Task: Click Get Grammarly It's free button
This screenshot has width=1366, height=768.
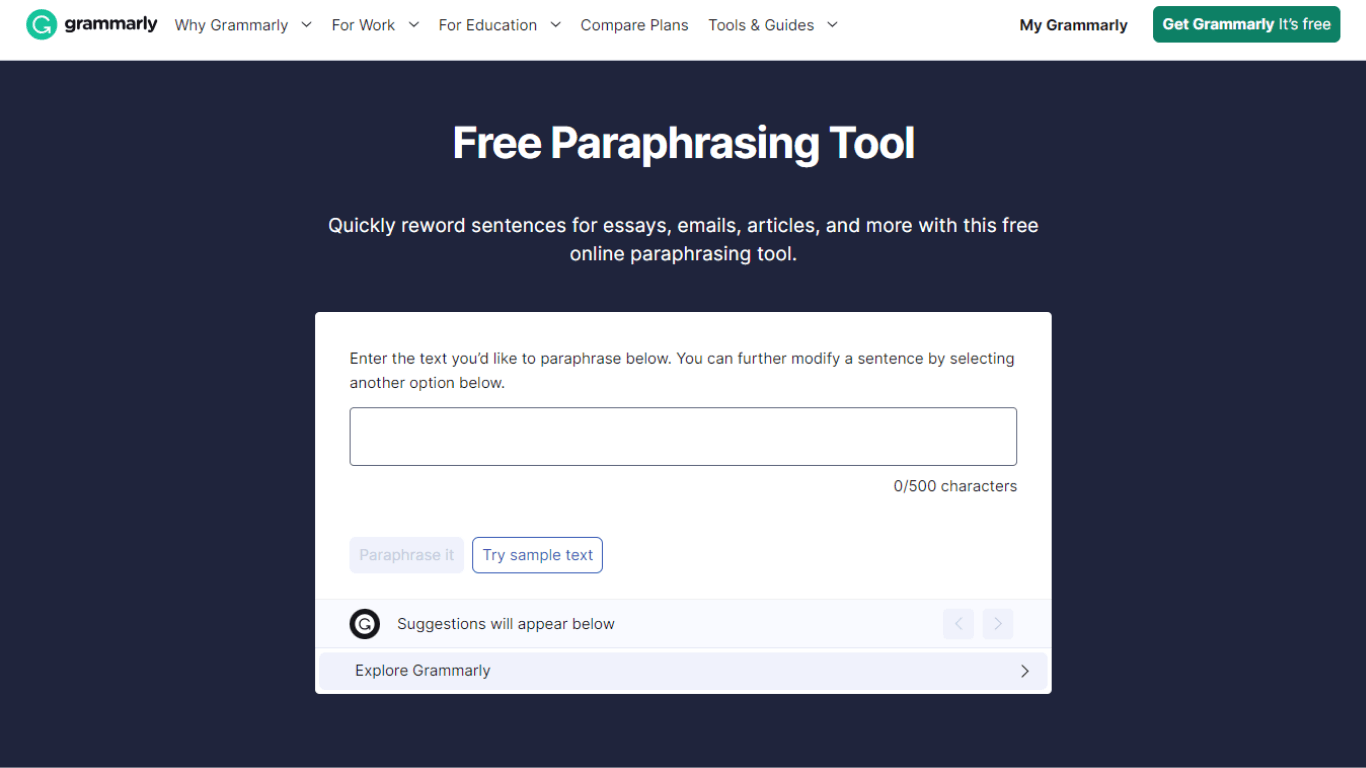Action: click(1246, 24)
